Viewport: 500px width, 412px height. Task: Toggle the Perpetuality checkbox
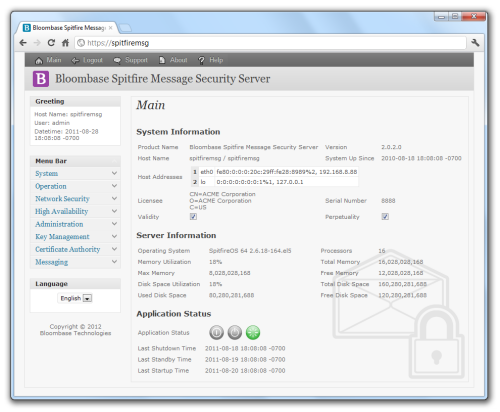coord(385,217)
